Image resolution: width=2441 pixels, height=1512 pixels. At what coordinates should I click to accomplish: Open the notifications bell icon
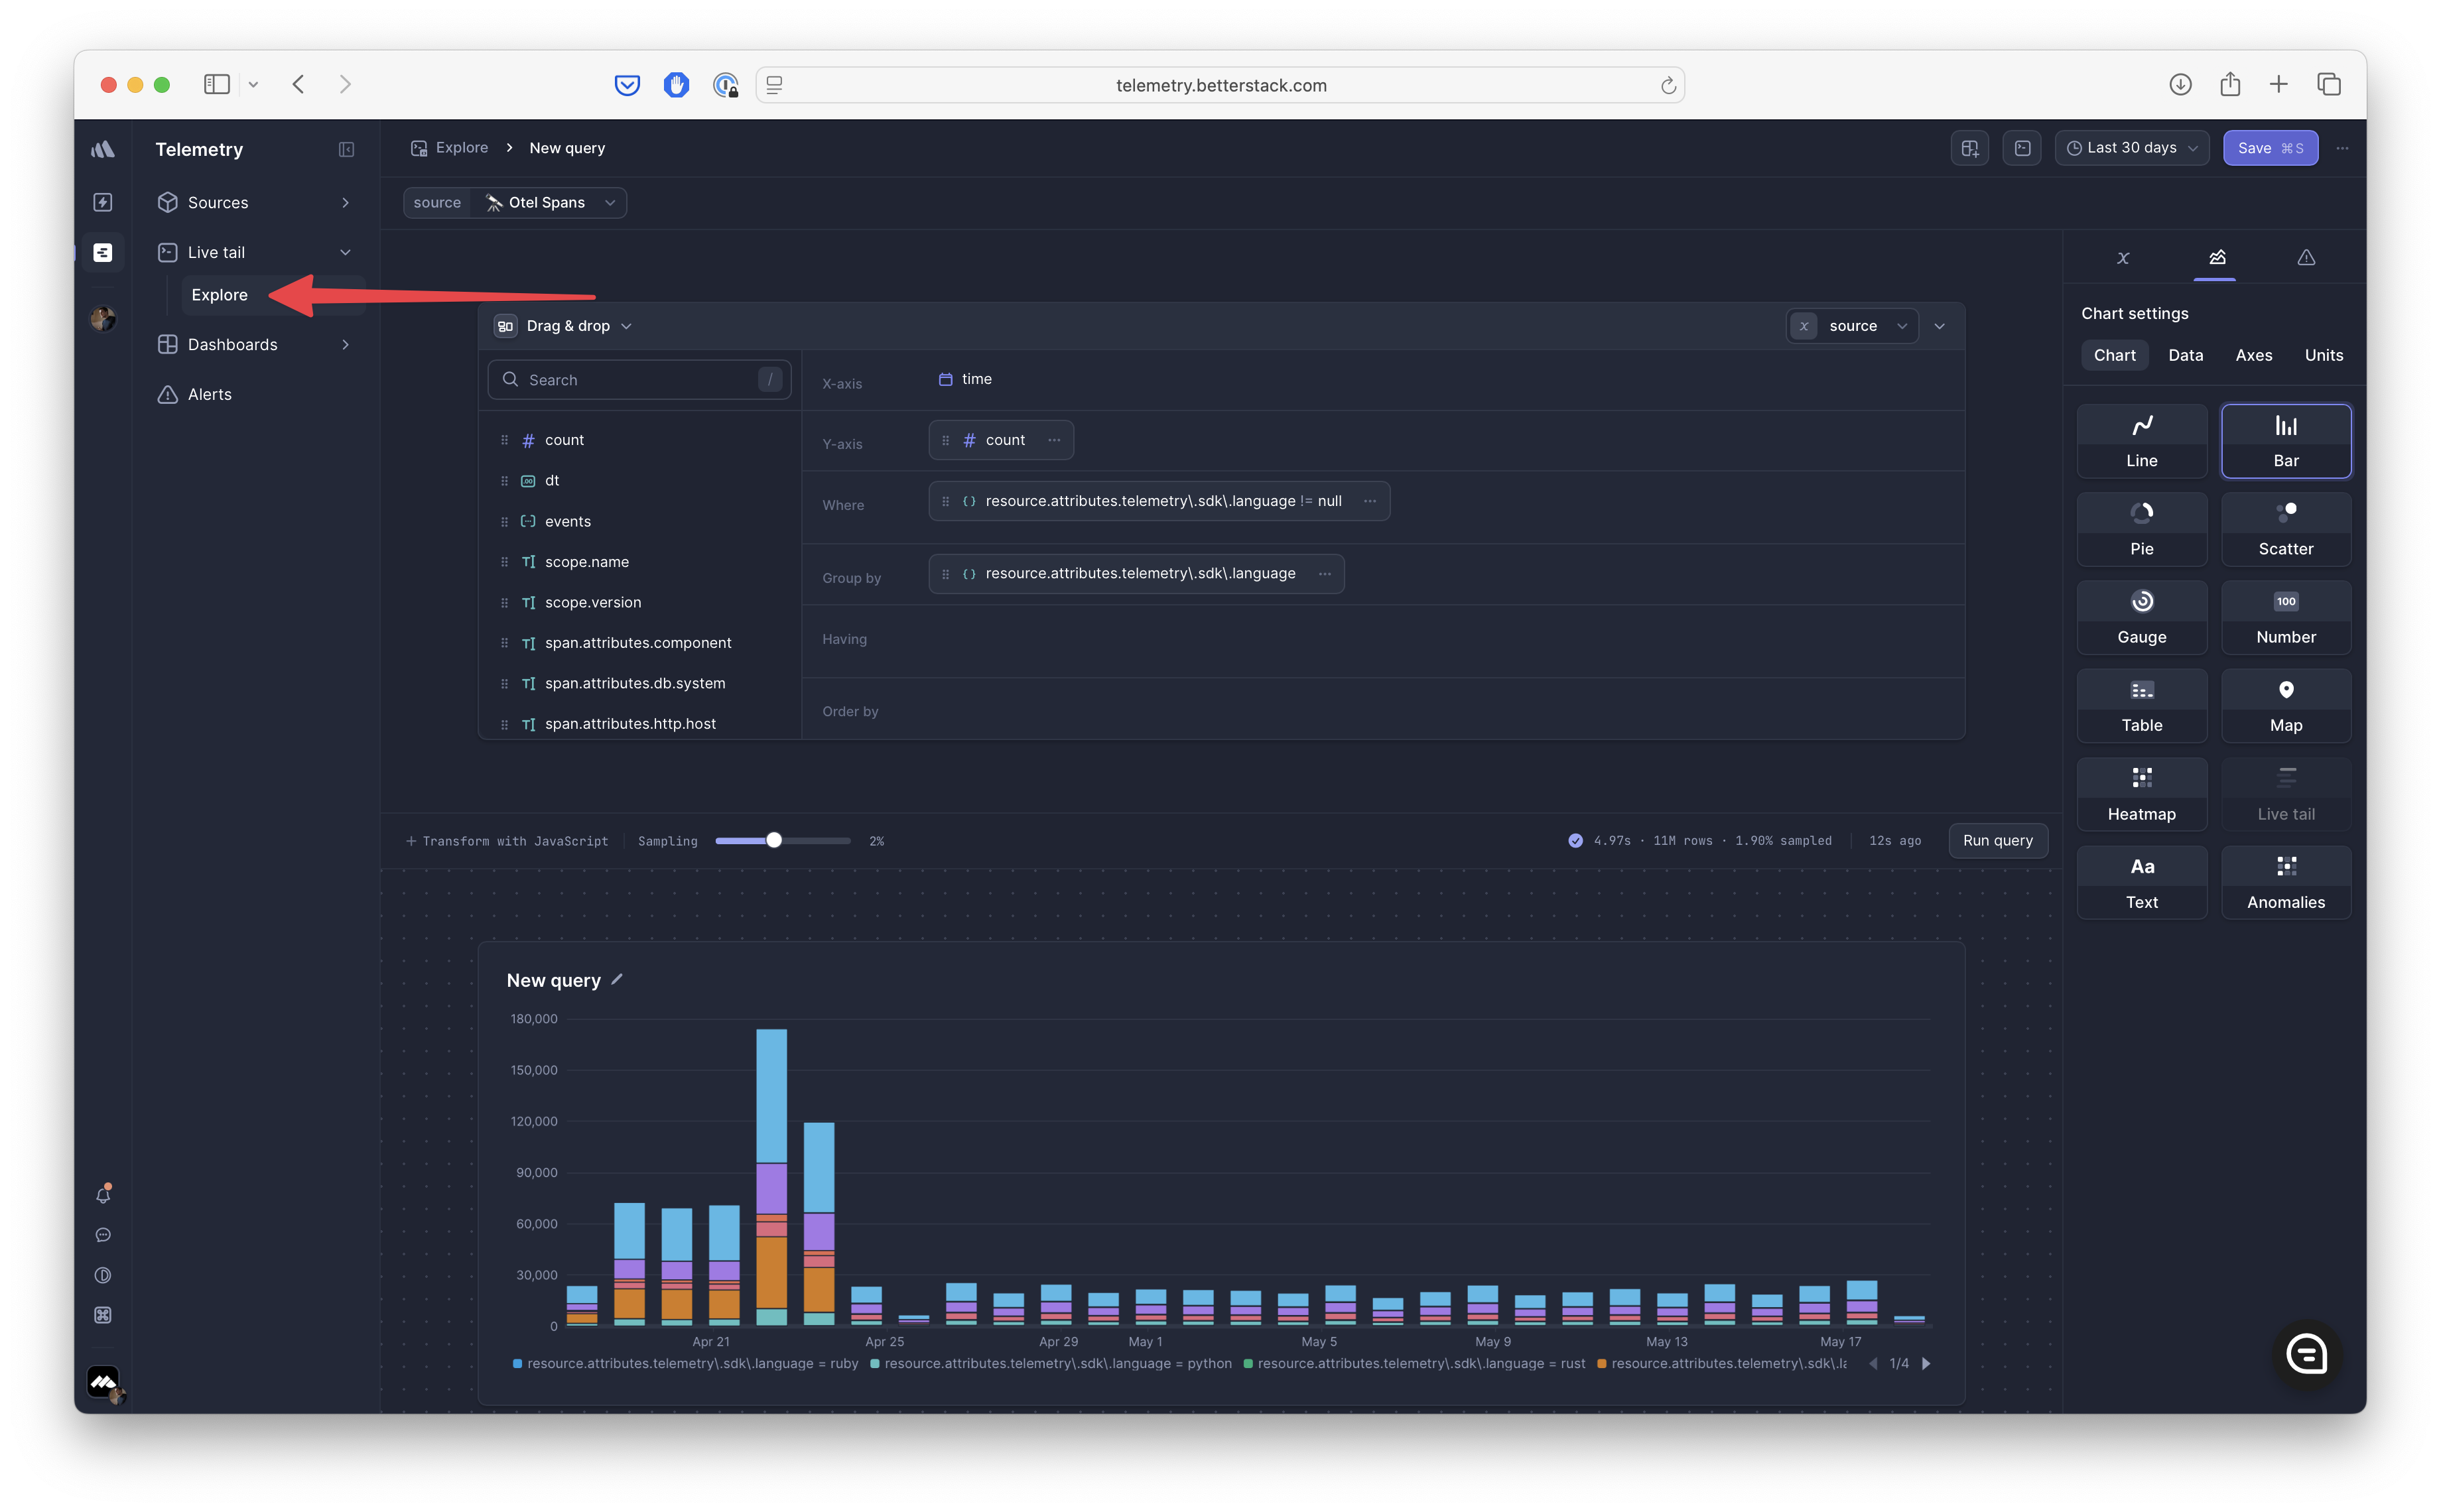(x=103, y=1194)
